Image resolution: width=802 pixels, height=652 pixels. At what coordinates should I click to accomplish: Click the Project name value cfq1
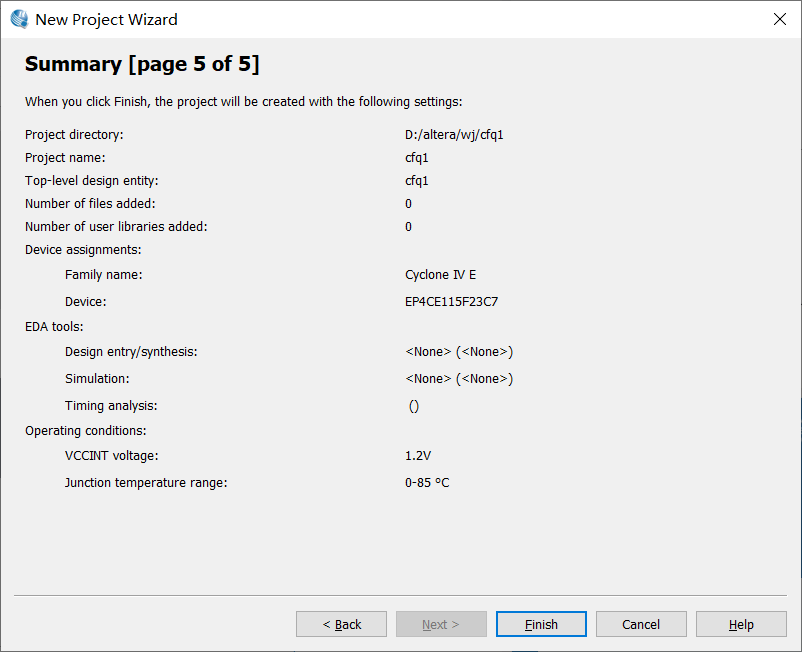416,158
